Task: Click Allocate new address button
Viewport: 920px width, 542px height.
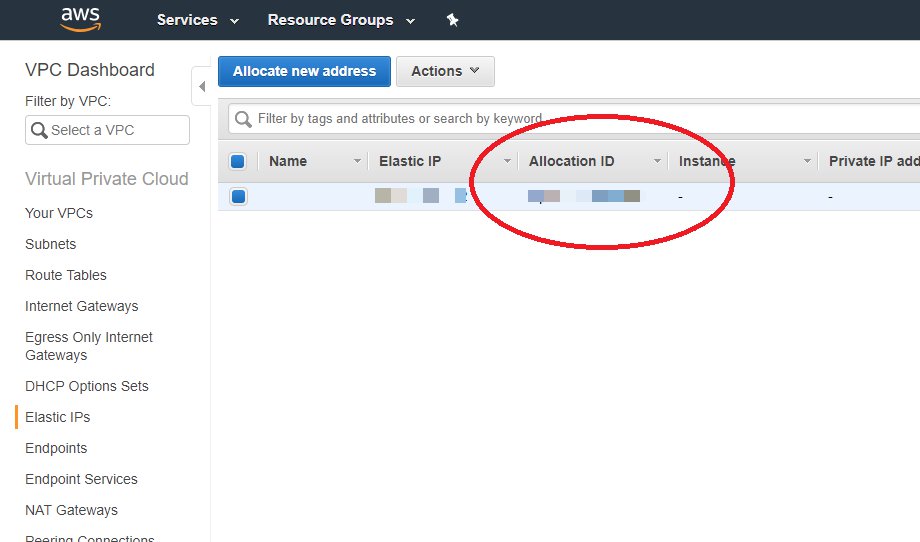Action: click(305, 72)
